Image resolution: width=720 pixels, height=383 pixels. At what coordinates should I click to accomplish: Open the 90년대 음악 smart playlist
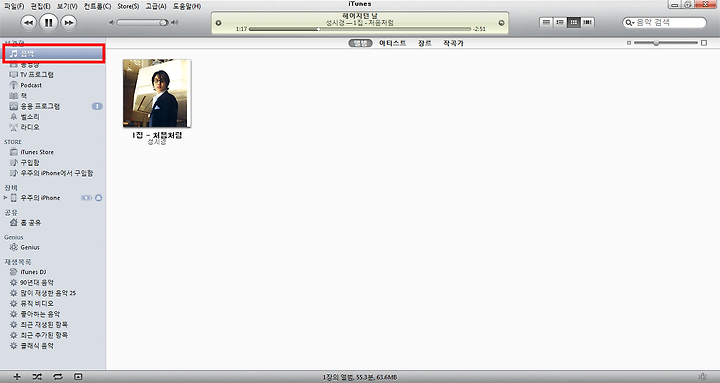54,282
